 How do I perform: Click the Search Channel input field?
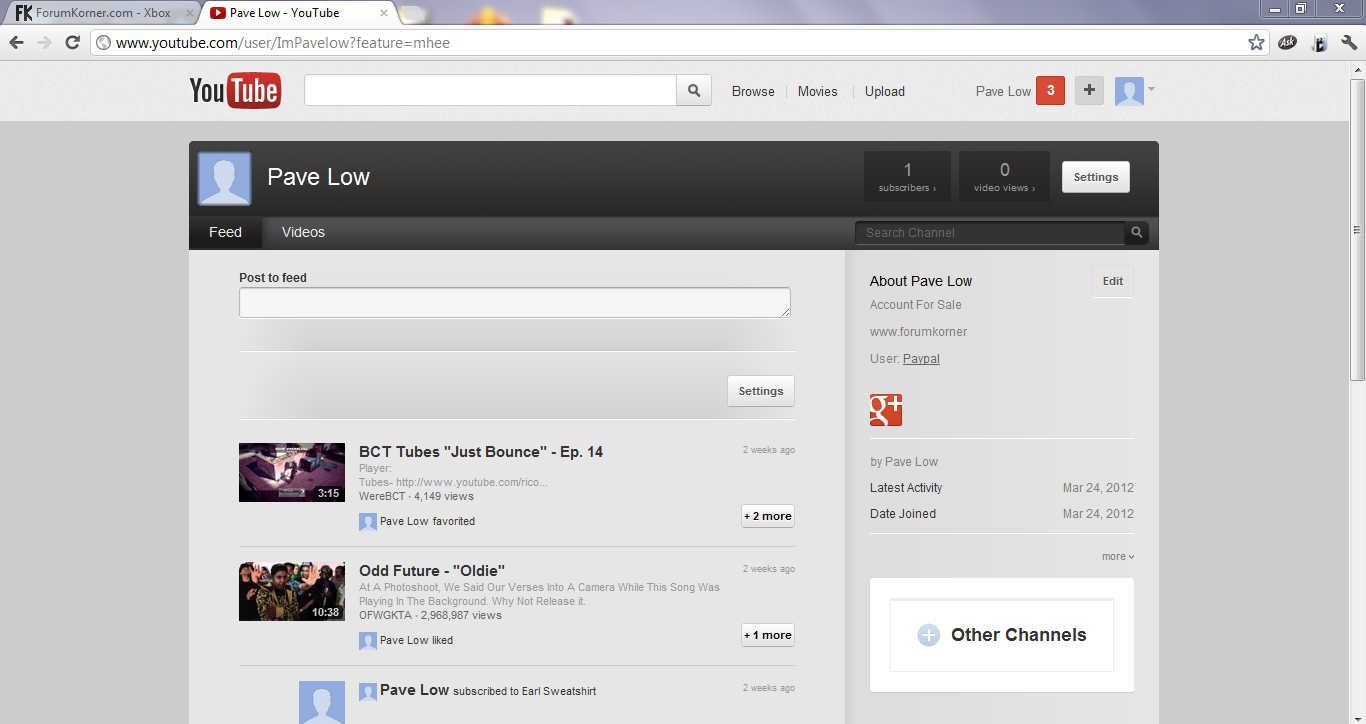click(990, 233)
